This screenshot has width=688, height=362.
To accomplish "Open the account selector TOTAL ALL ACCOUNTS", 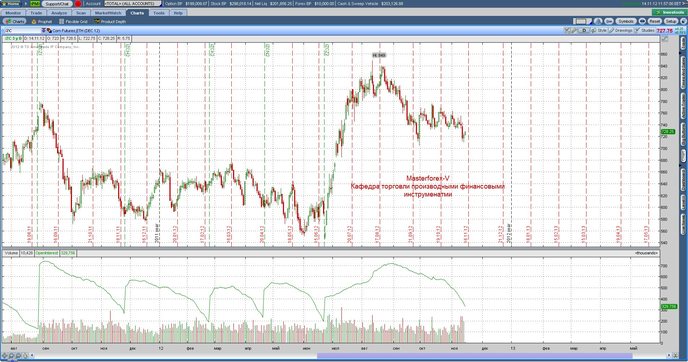I will [x=133, y=4].
